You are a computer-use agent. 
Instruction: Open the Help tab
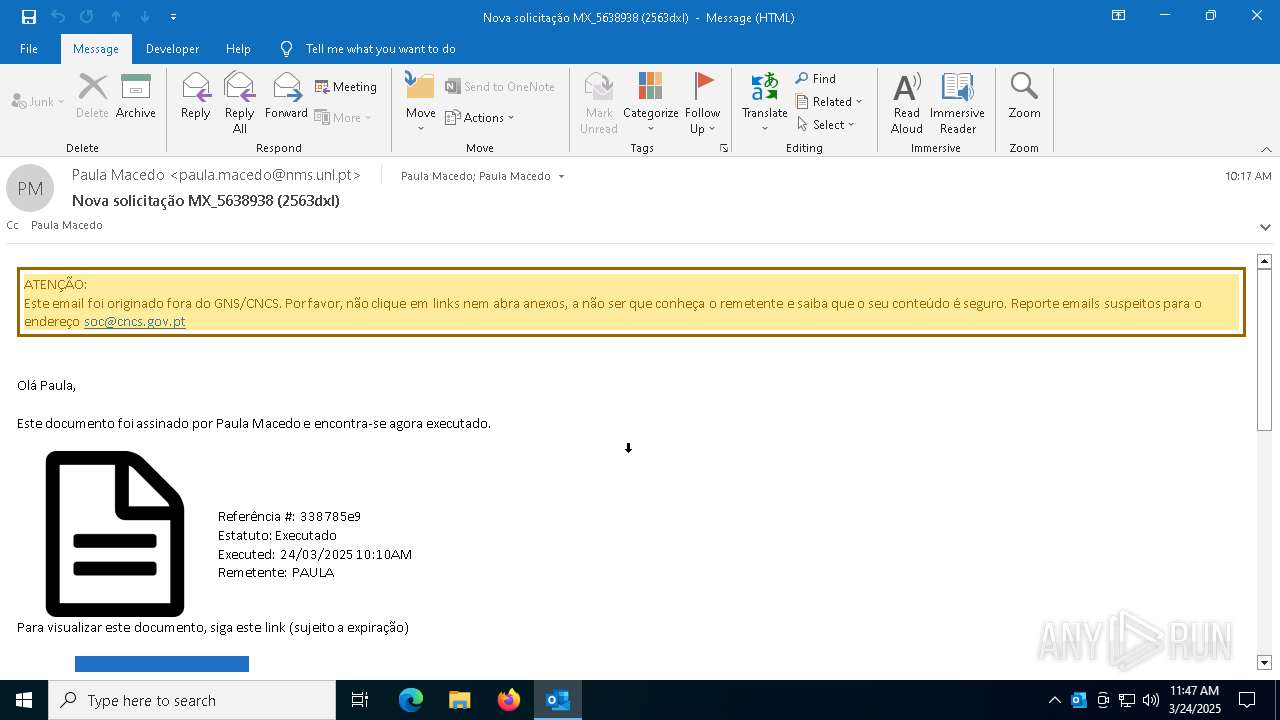(238, 49)
